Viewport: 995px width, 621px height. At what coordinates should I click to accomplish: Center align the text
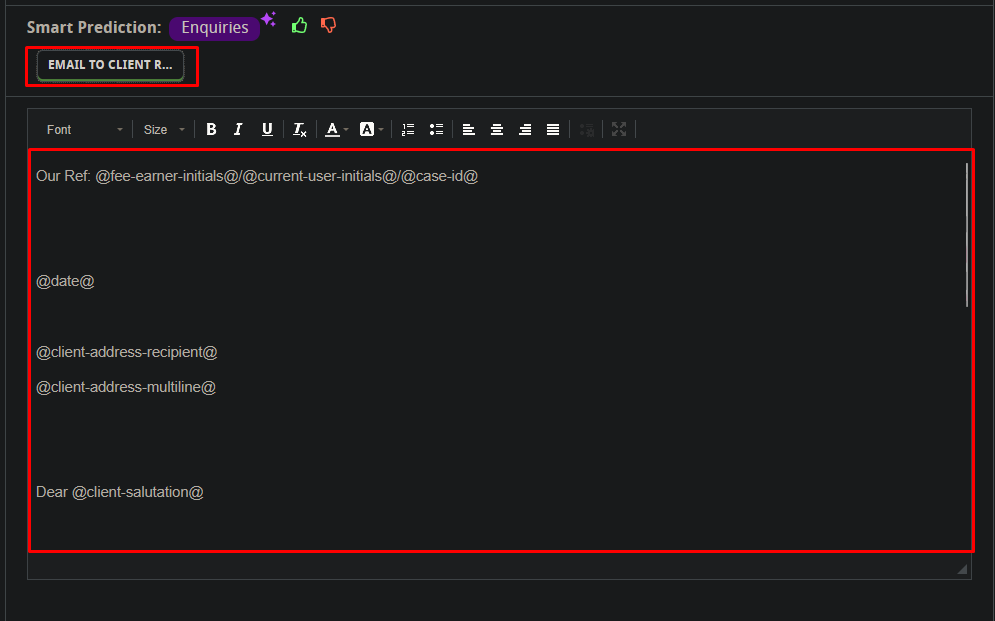pos(496,129)
